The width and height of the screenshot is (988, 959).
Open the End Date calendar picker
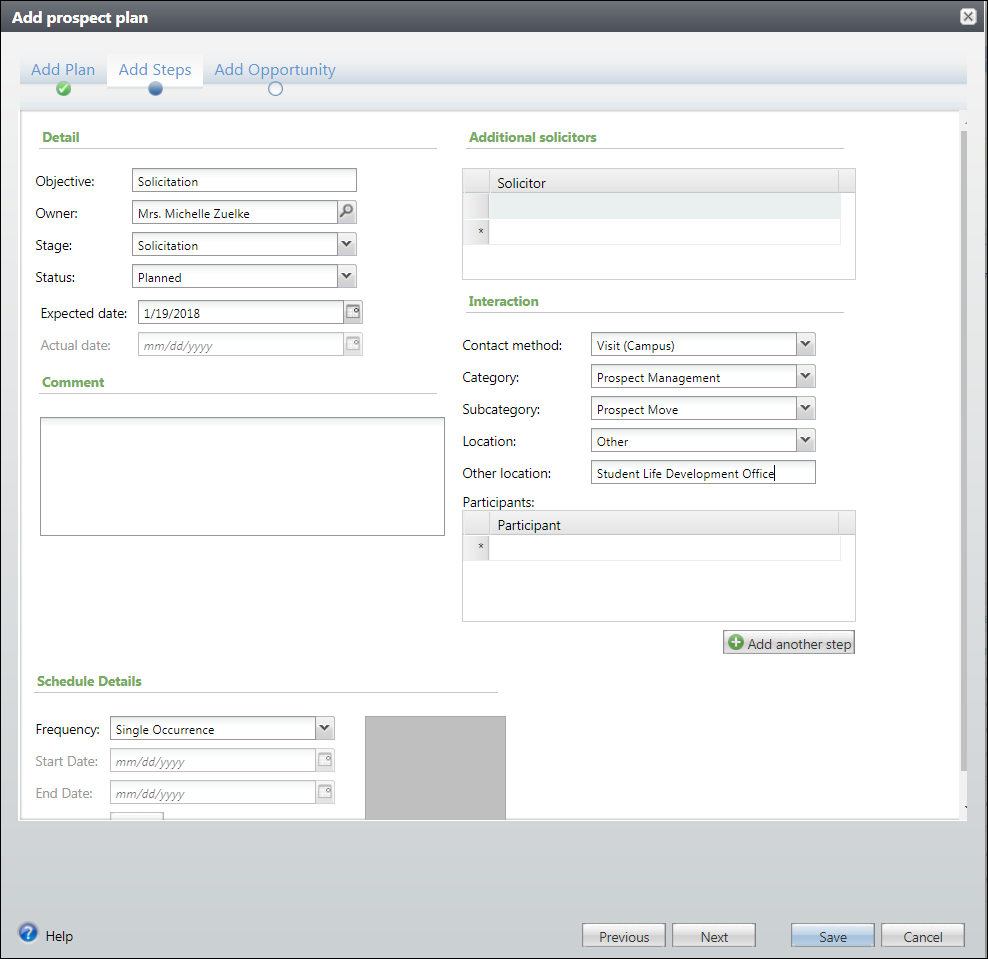point(325,792)
